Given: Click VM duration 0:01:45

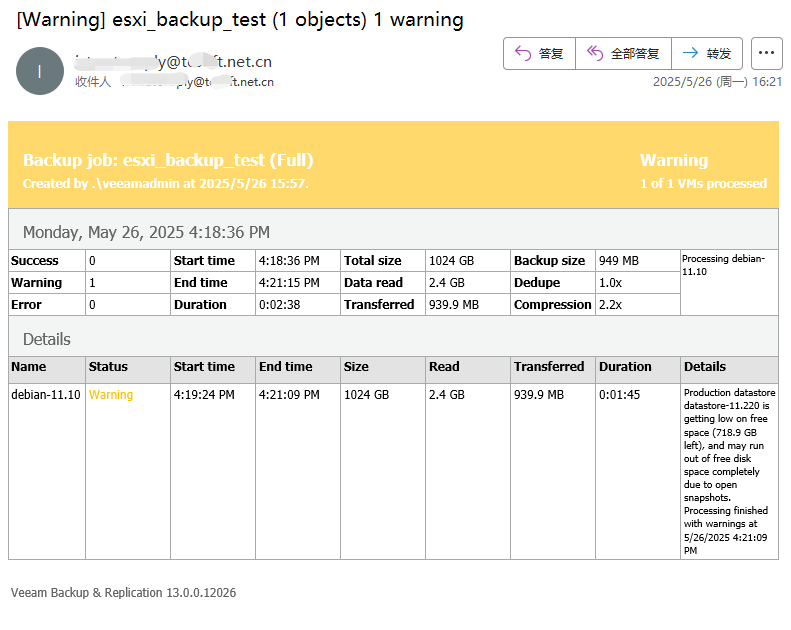Looking at the screenshot, I should coord(619,394).
